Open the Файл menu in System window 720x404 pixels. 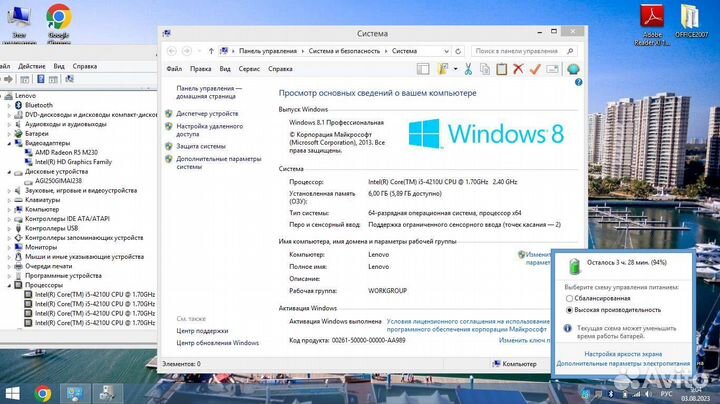tap(174, 69)
